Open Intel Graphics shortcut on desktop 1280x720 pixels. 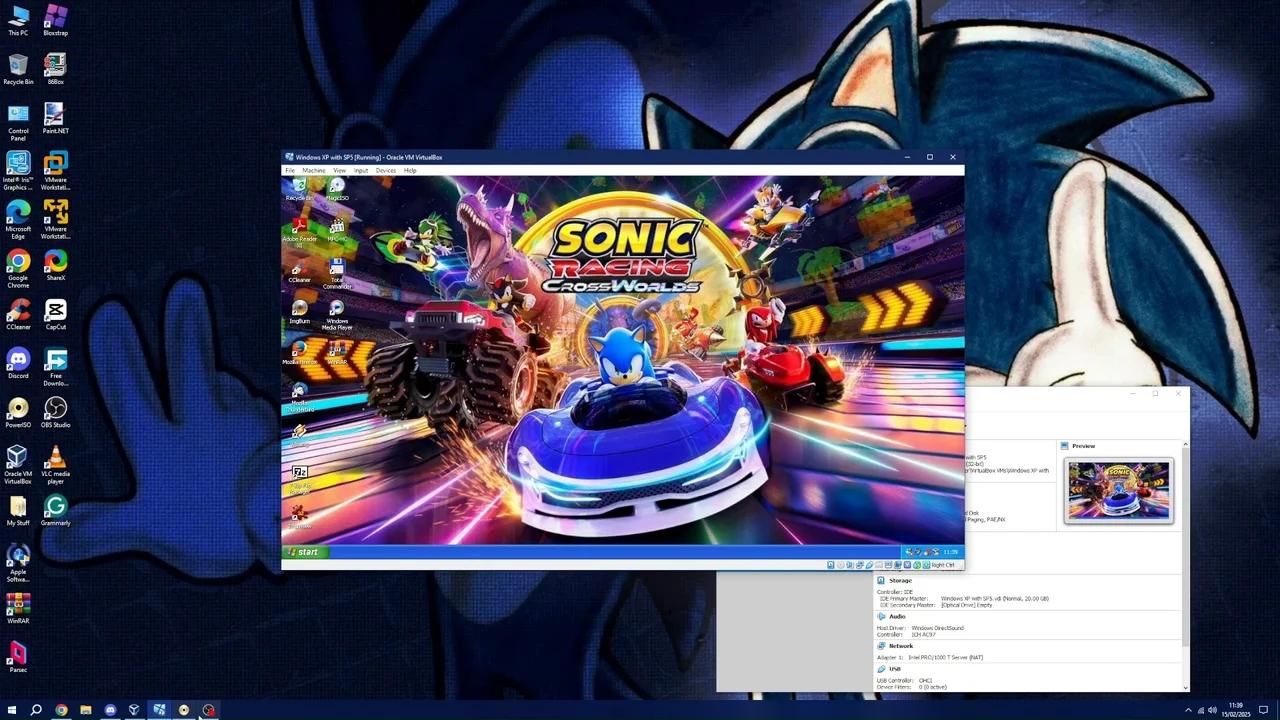point(18,171)
